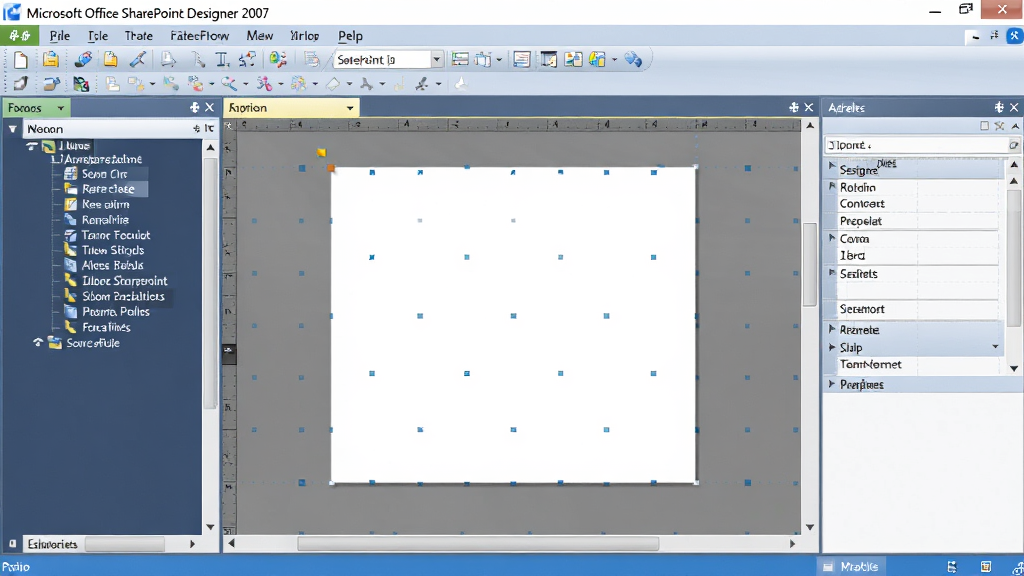Click the canvas vertical scrollbar thumb
Image resolution: width=1024 pixels, height=576 pixels.
coord(810,264)
